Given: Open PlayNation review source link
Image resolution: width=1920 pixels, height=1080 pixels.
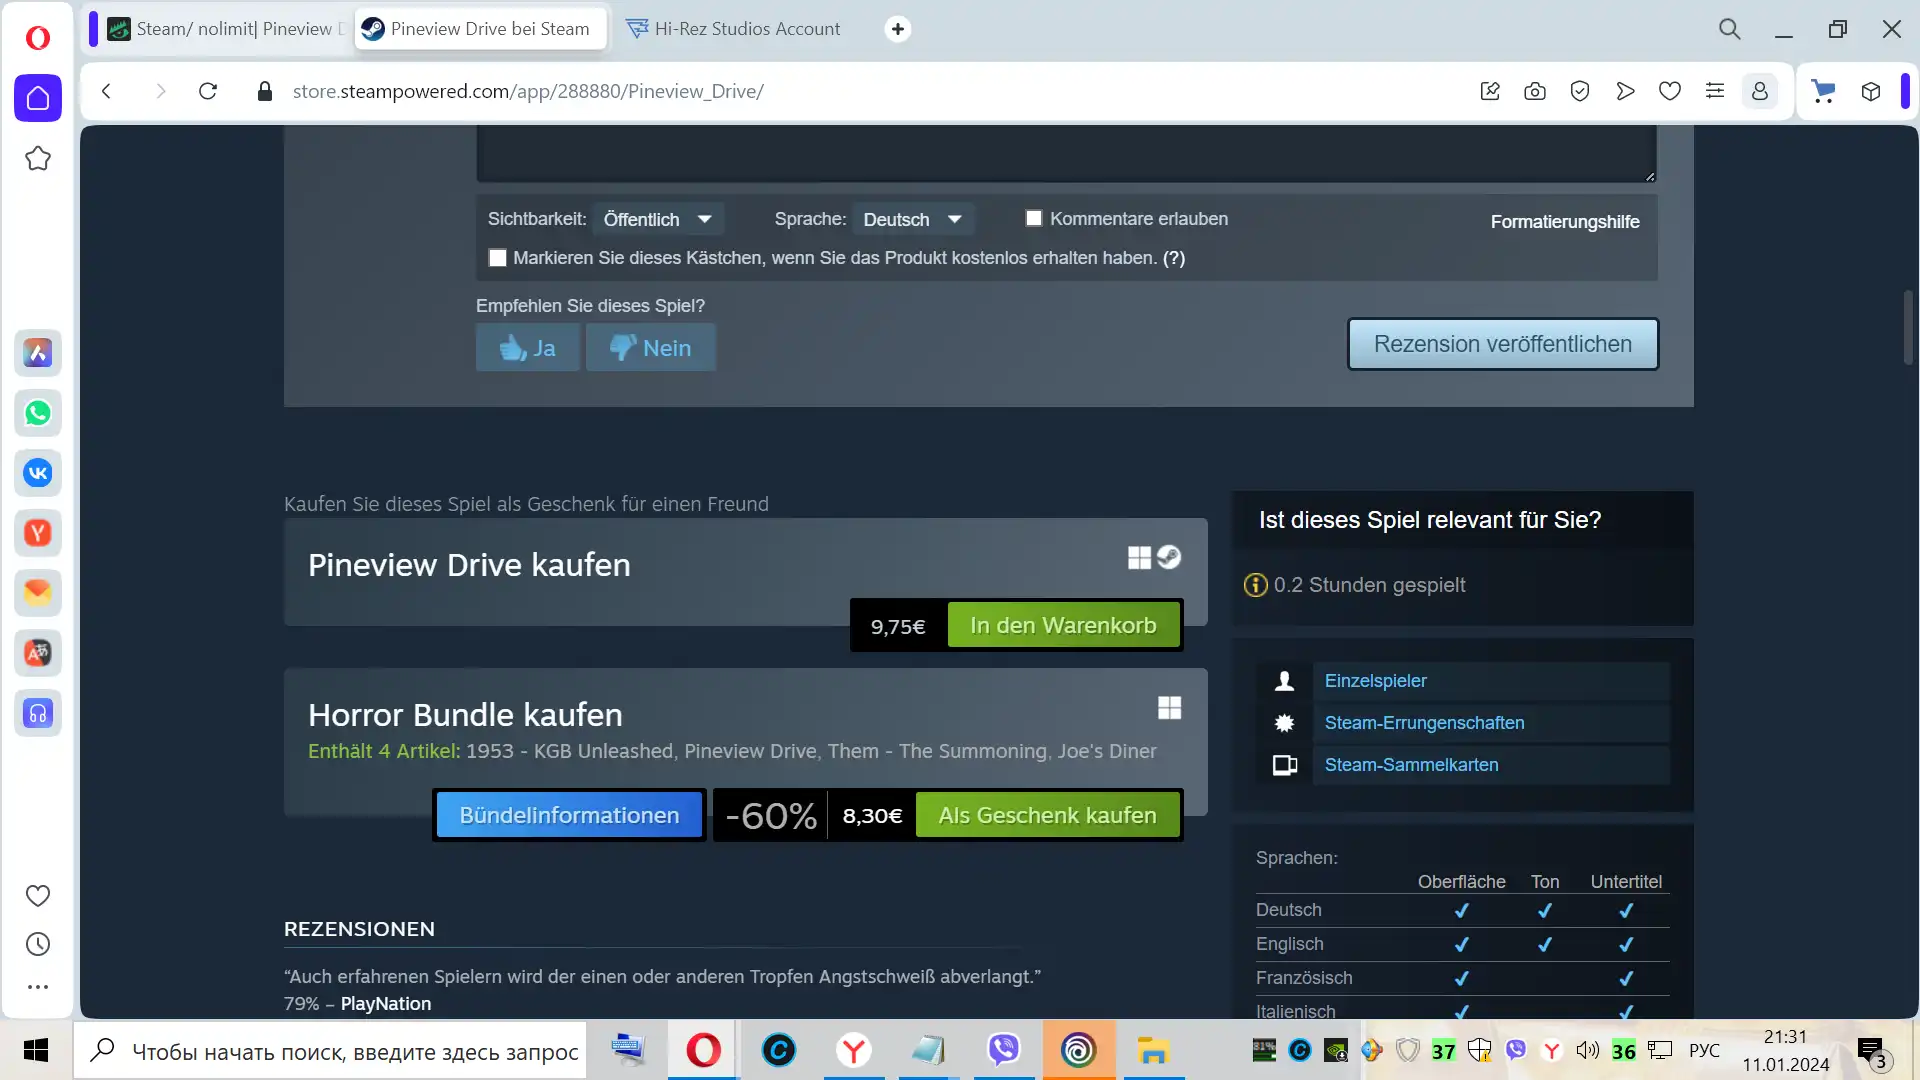Looking at the screenshot, I should click(386, 1003).
